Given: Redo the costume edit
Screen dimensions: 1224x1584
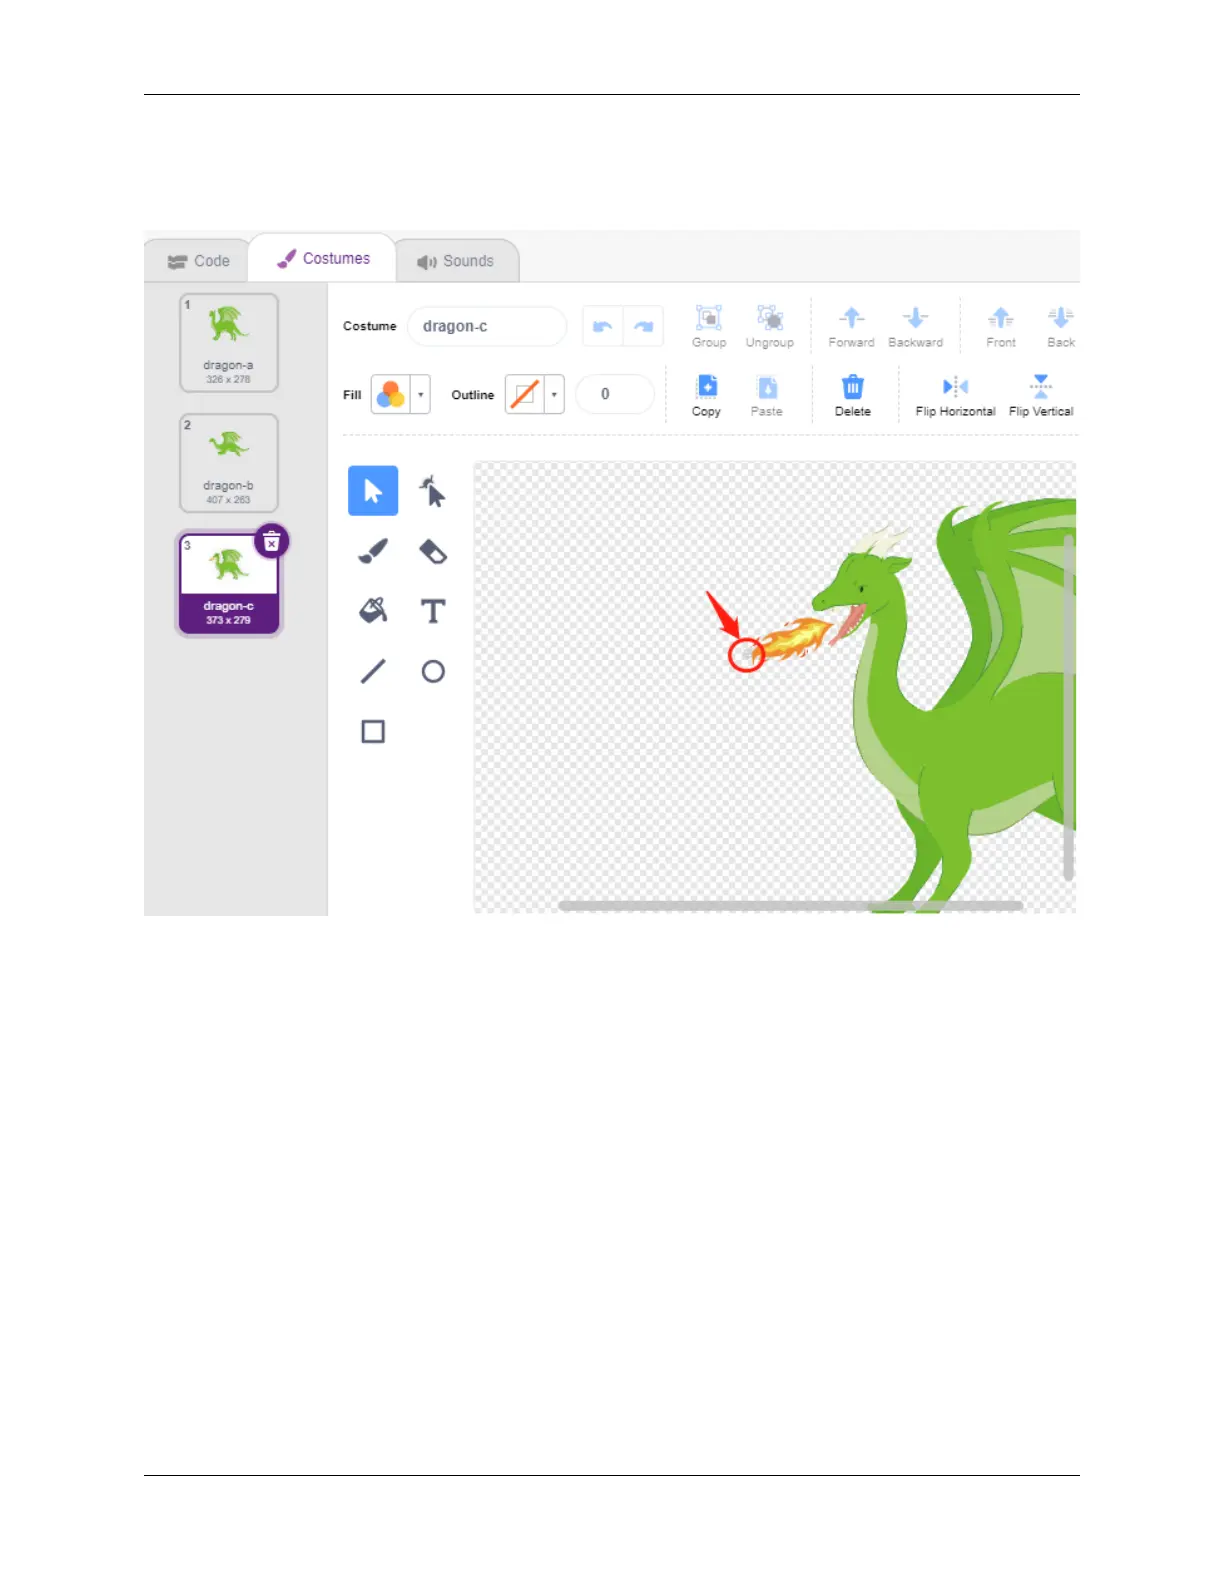Looking at the screenshot, I should [x=643, y=326].
